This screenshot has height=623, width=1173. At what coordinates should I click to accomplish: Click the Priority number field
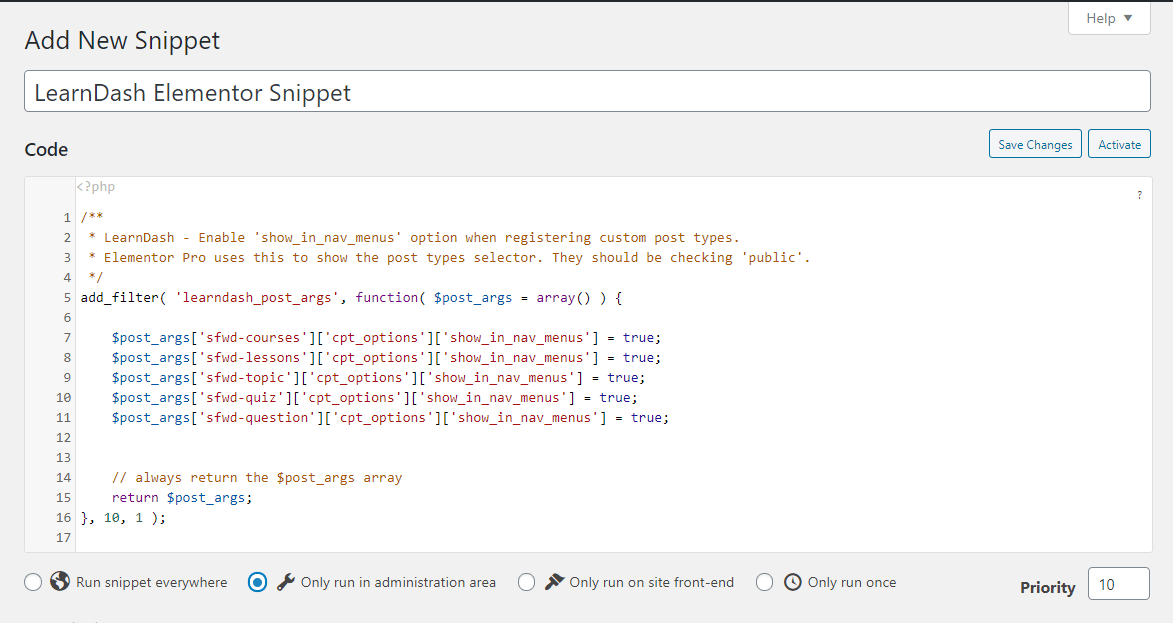(x=1118, y=584)
